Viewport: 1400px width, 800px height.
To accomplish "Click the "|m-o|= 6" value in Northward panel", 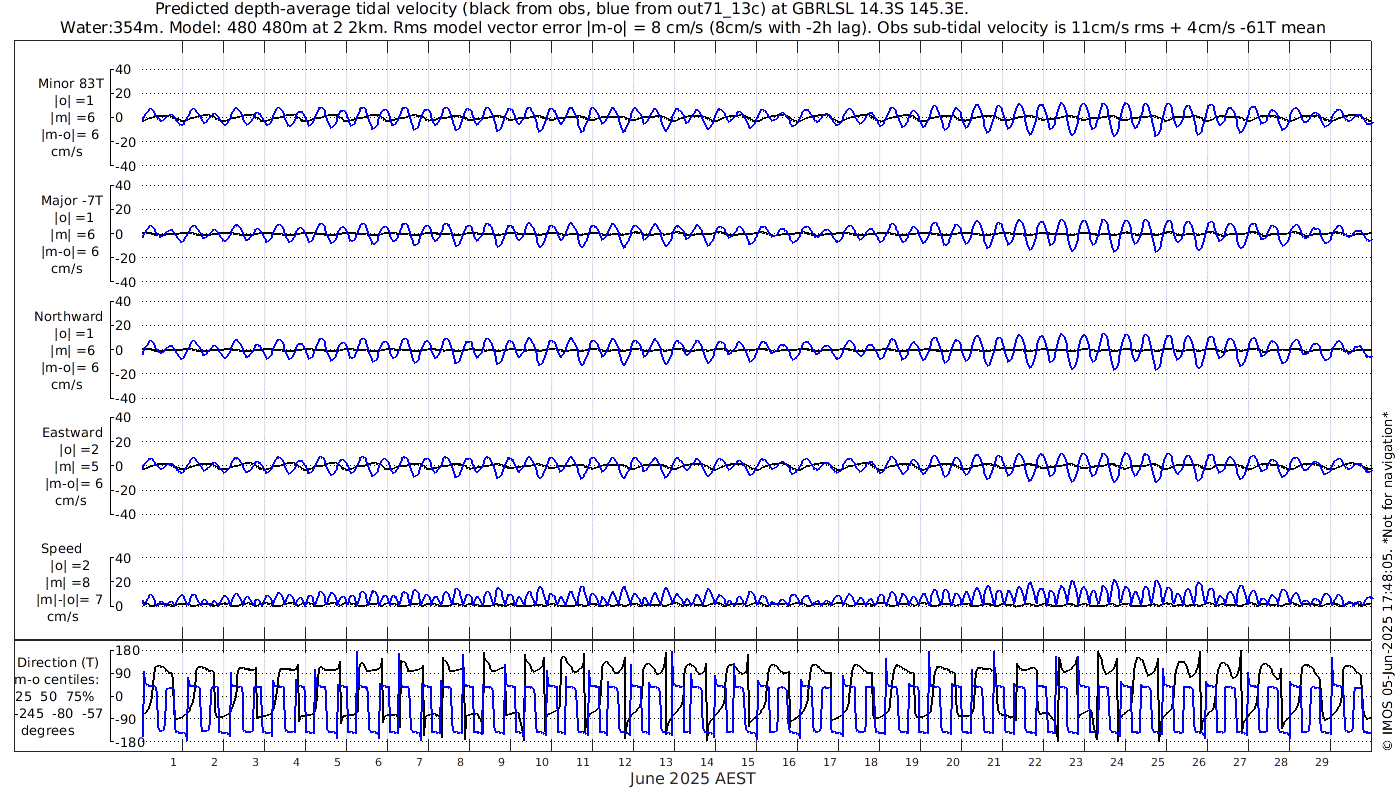I will (70, 367).
